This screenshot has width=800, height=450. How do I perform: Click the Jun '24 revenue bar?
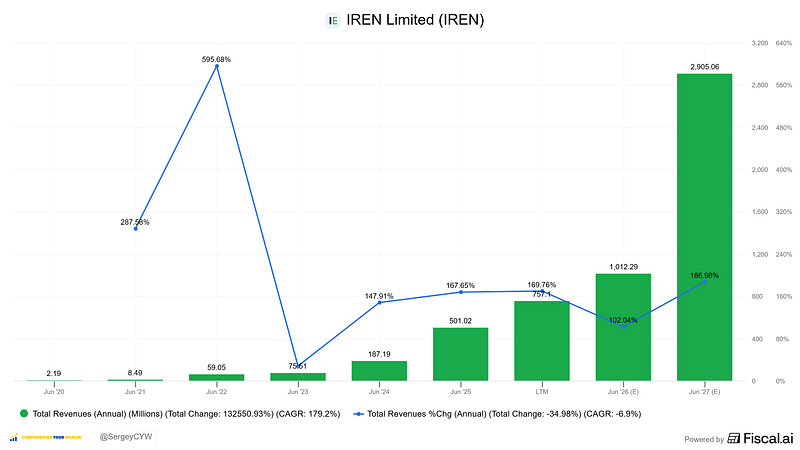[x=379, y=371]
